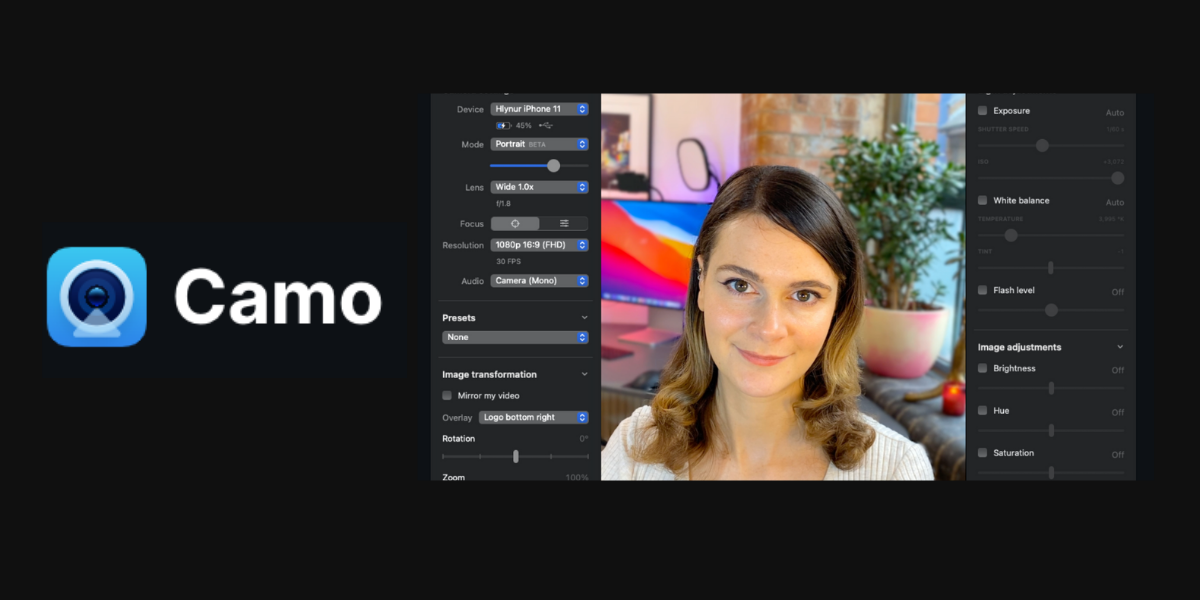Open the Audio dropdown Camera (Mono)

coord(539,281)
